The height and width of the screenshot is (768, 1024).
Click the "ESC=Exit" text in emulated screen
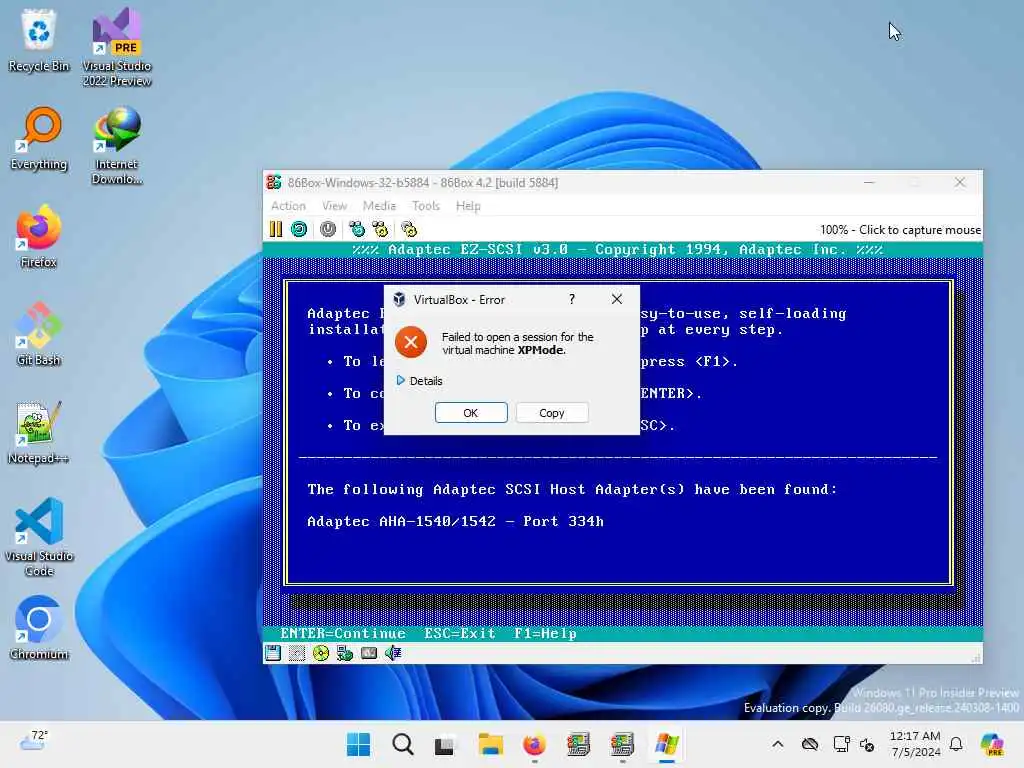coord(460,633)
